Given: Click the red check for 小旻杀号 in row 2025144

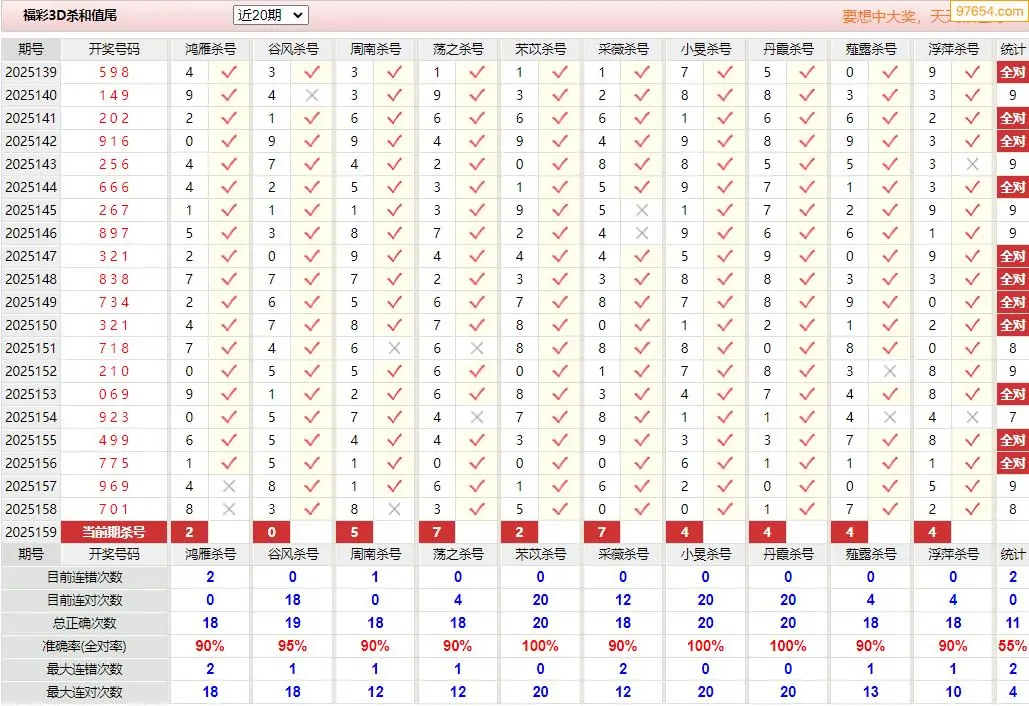Looking at the screenshot, I should [724, 187].
